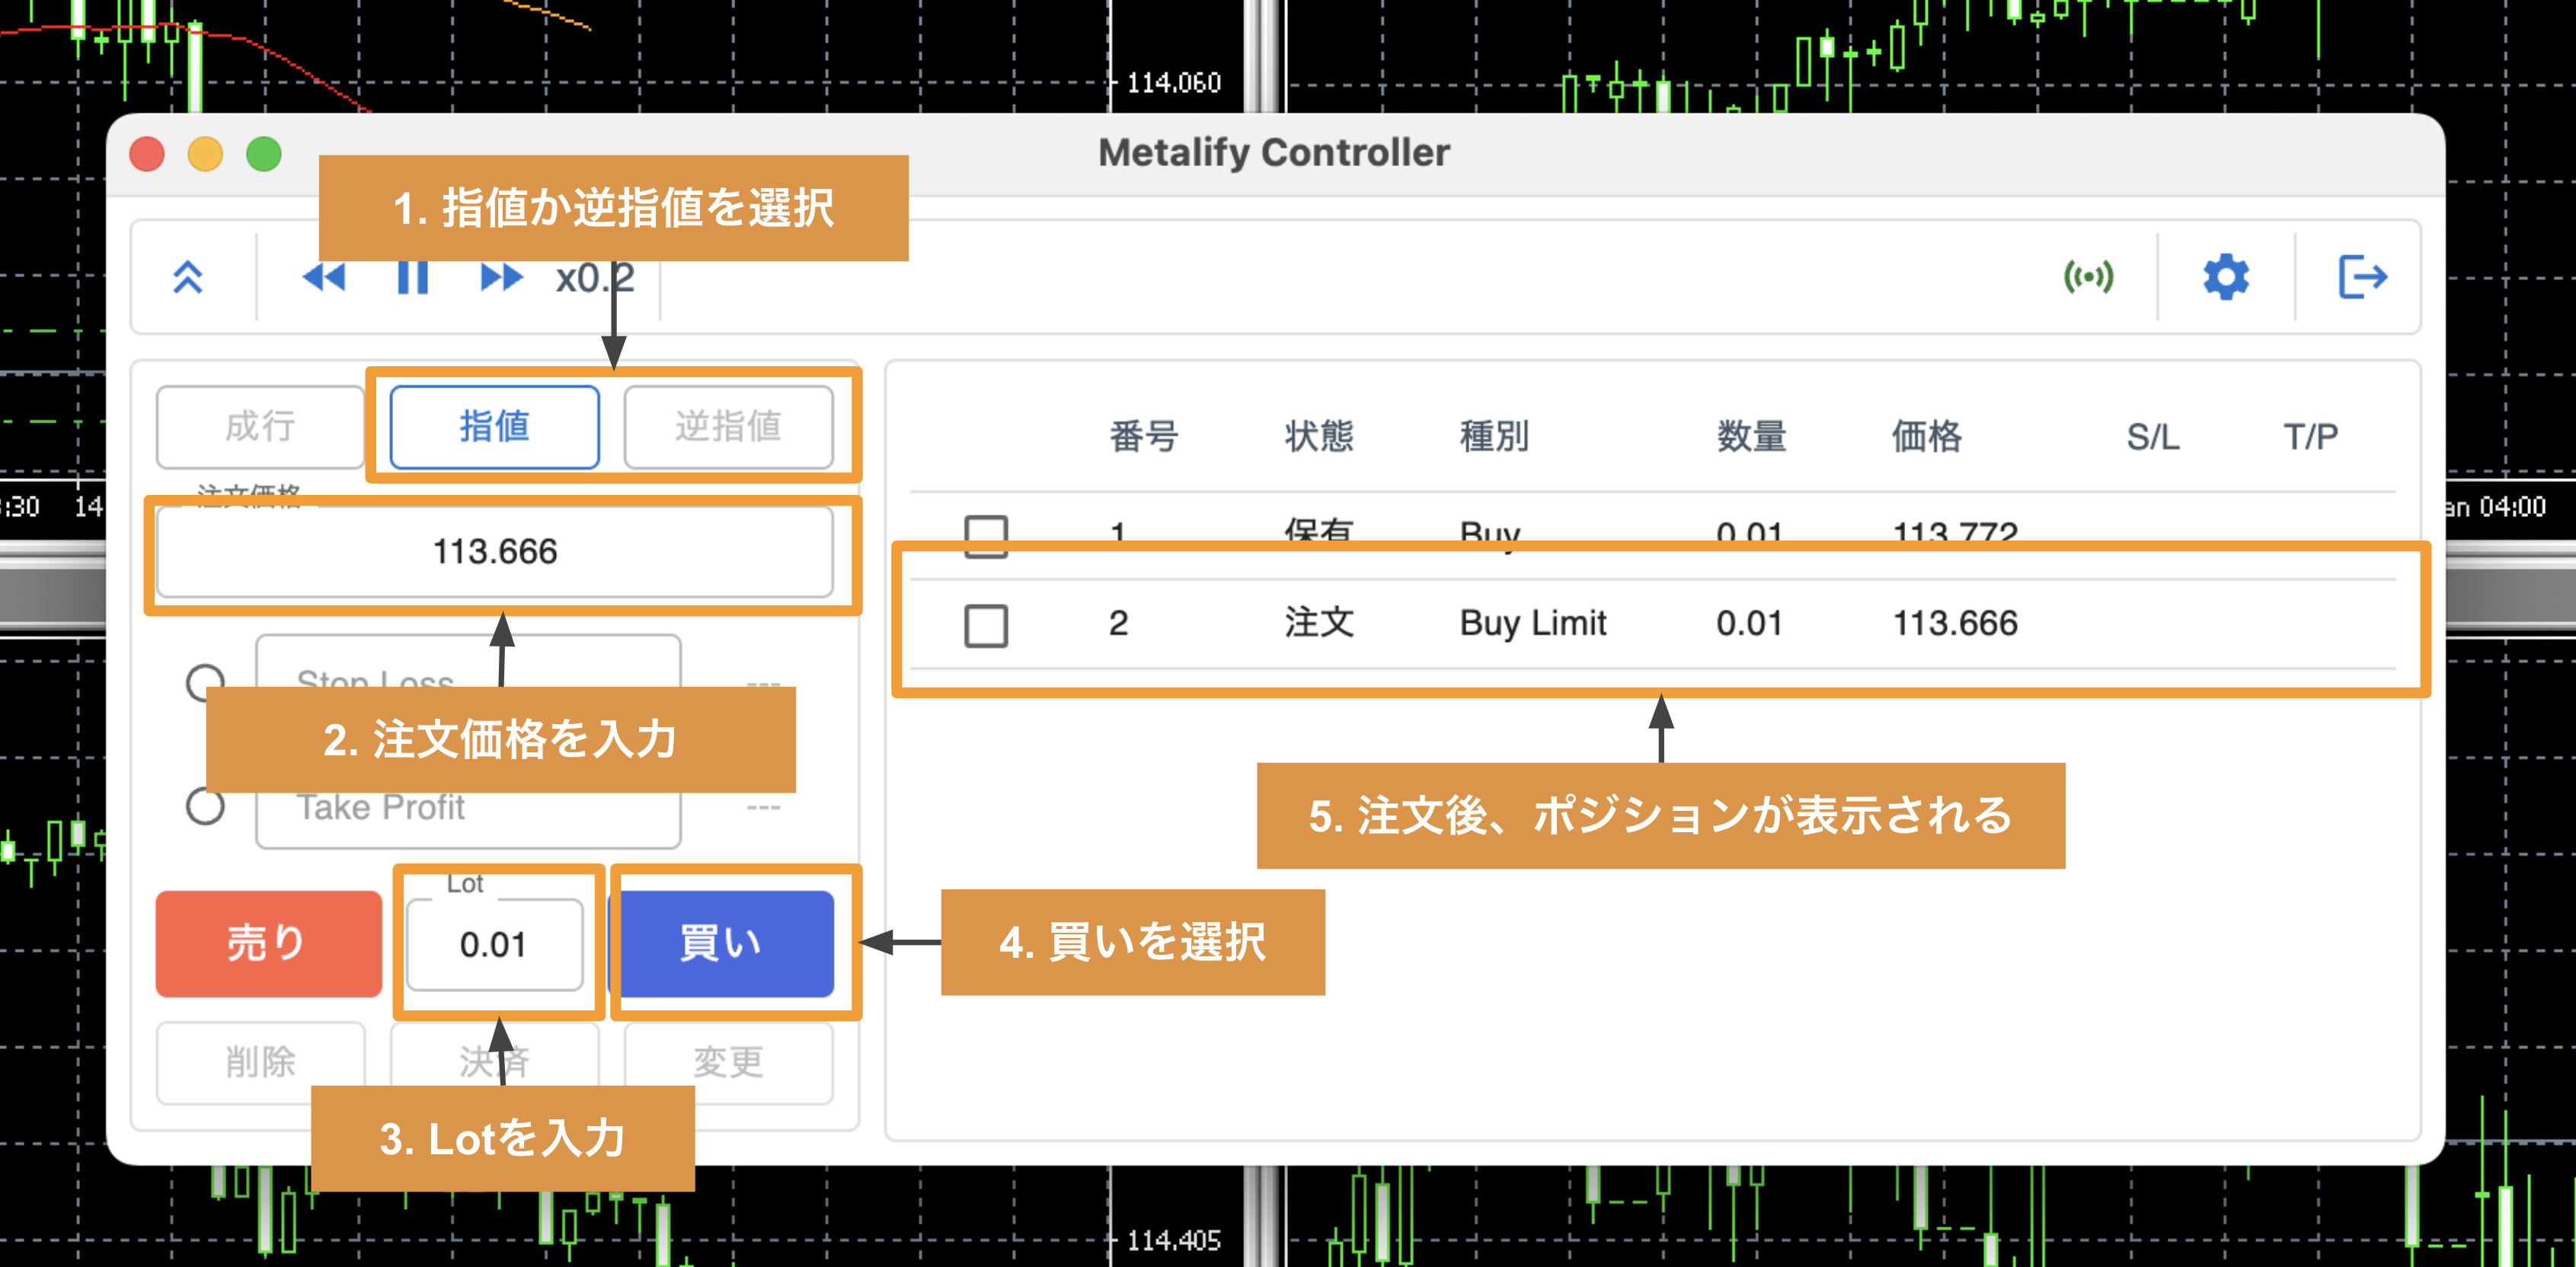Click the rewind playback icon
Screen dimensions: 2576x1267
[x=322, y=278]
